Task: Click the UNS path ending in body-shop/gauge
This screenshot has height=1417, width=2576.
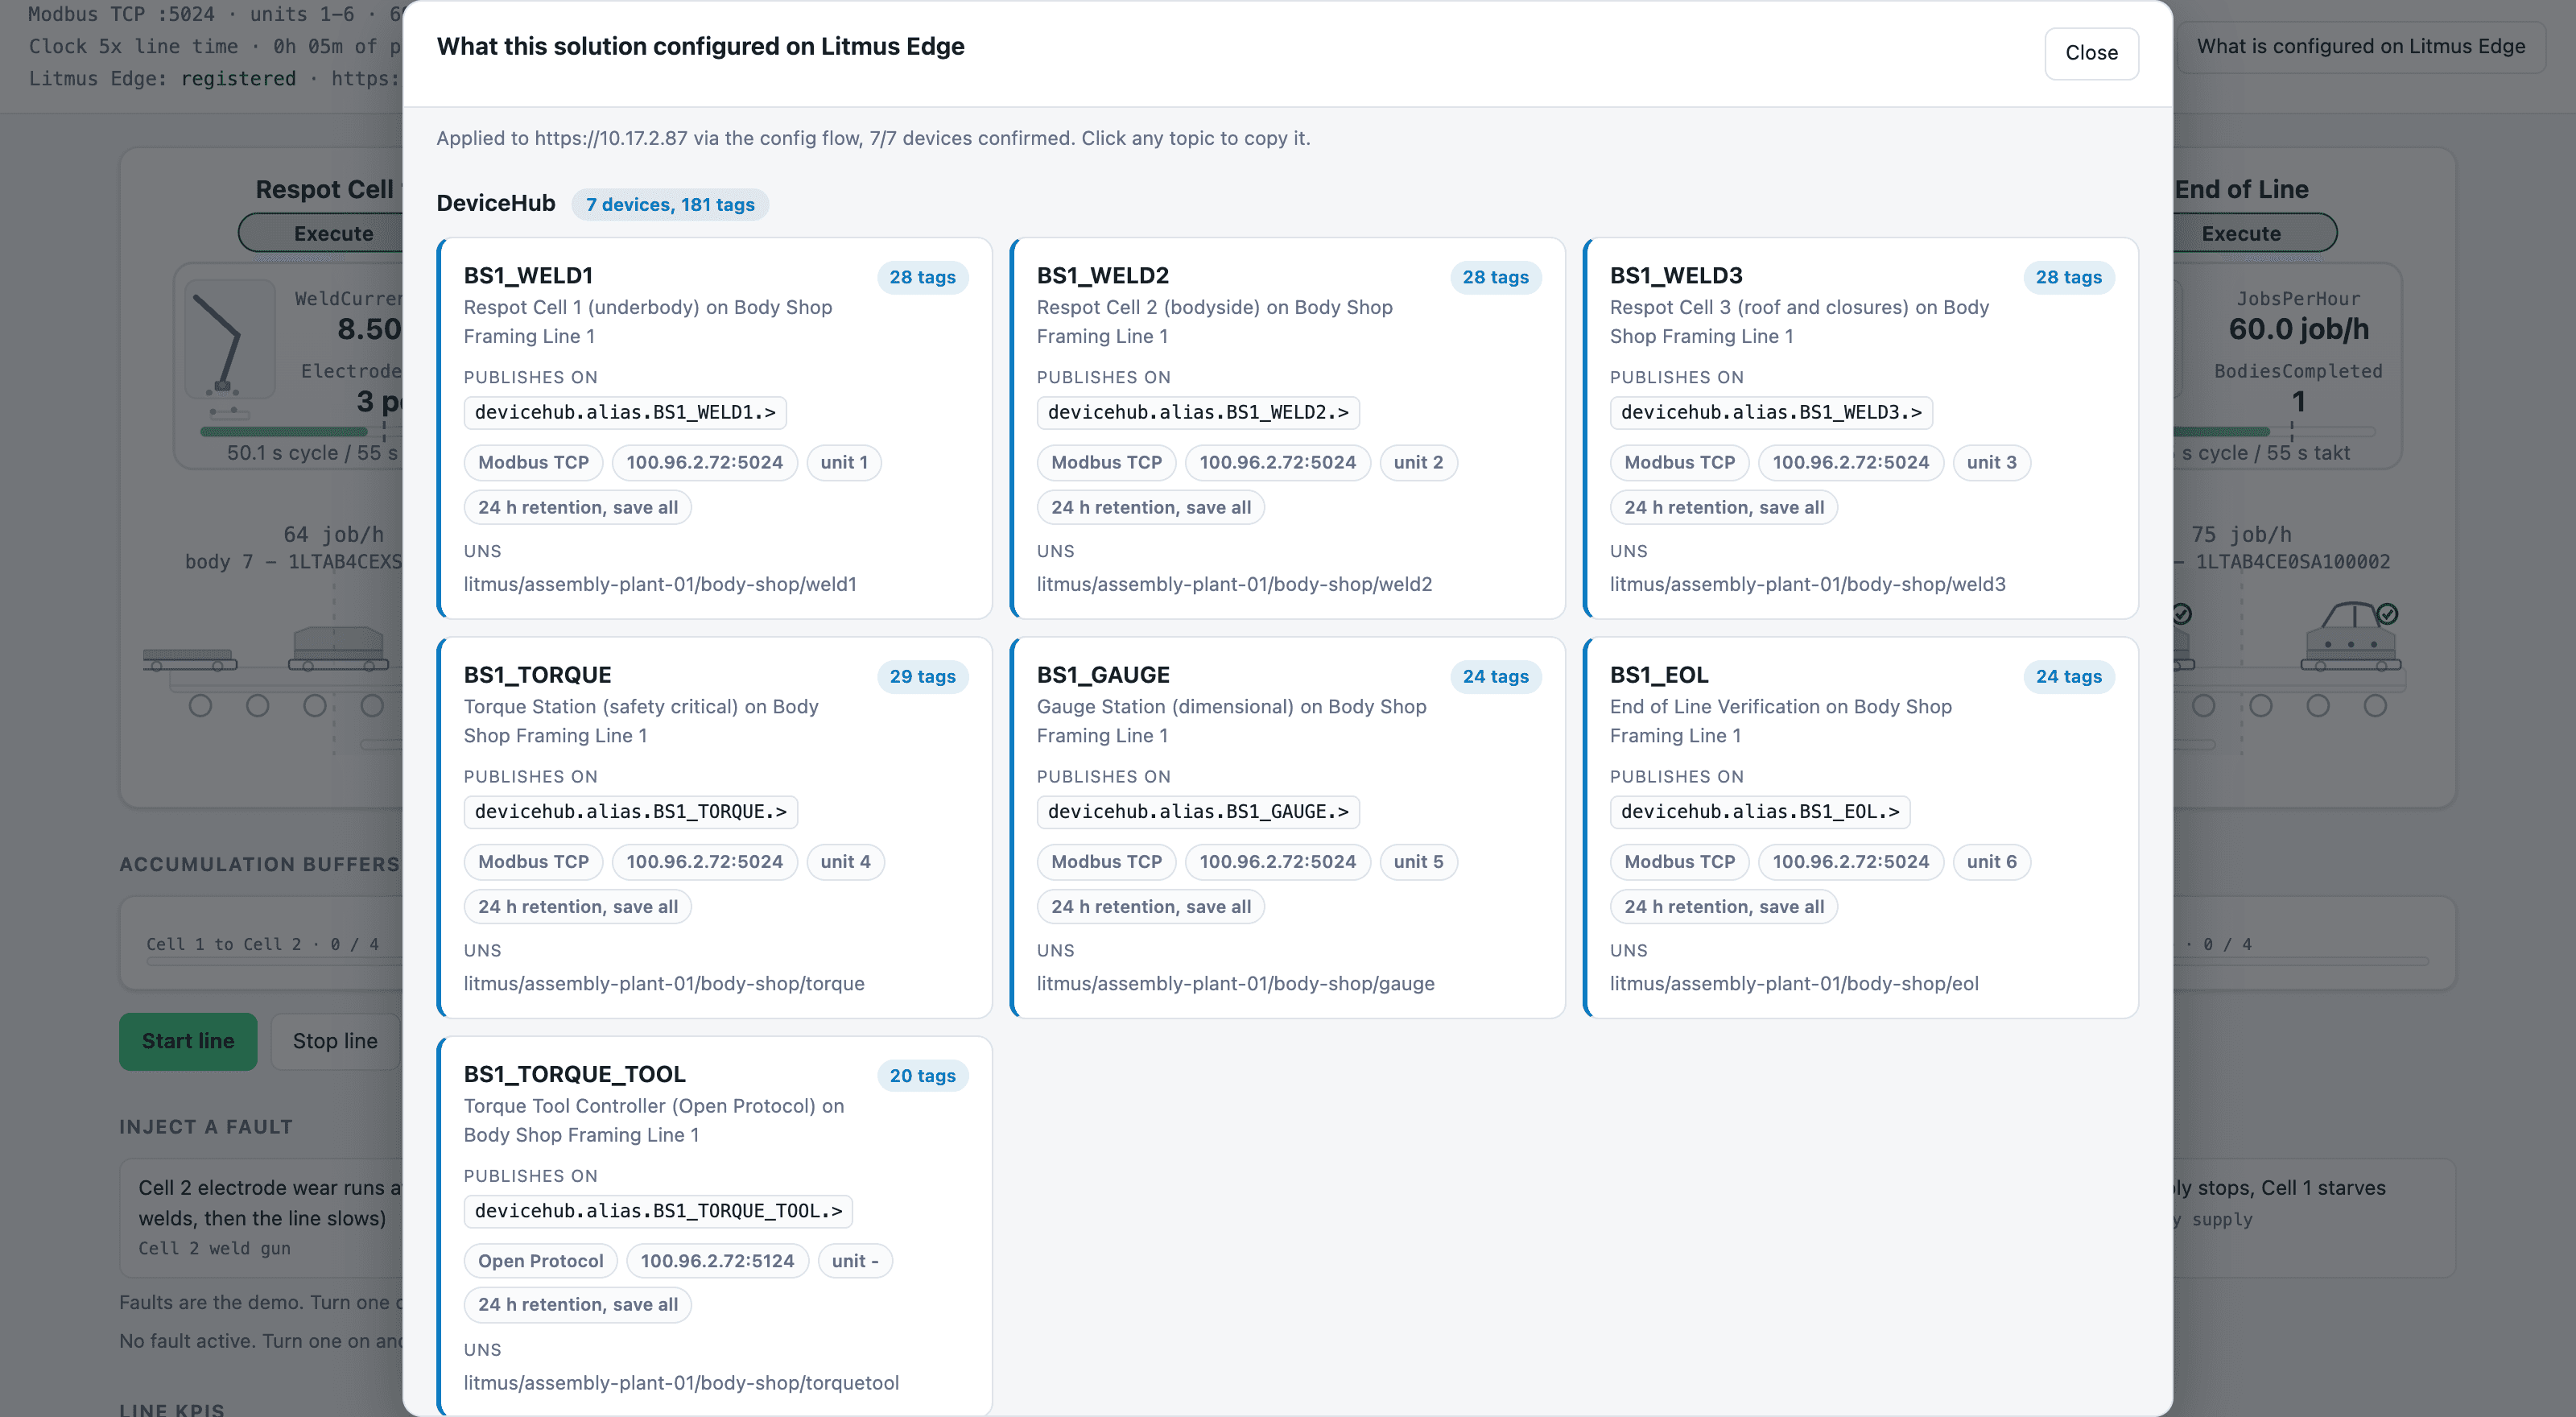Action: [1235, 983]
